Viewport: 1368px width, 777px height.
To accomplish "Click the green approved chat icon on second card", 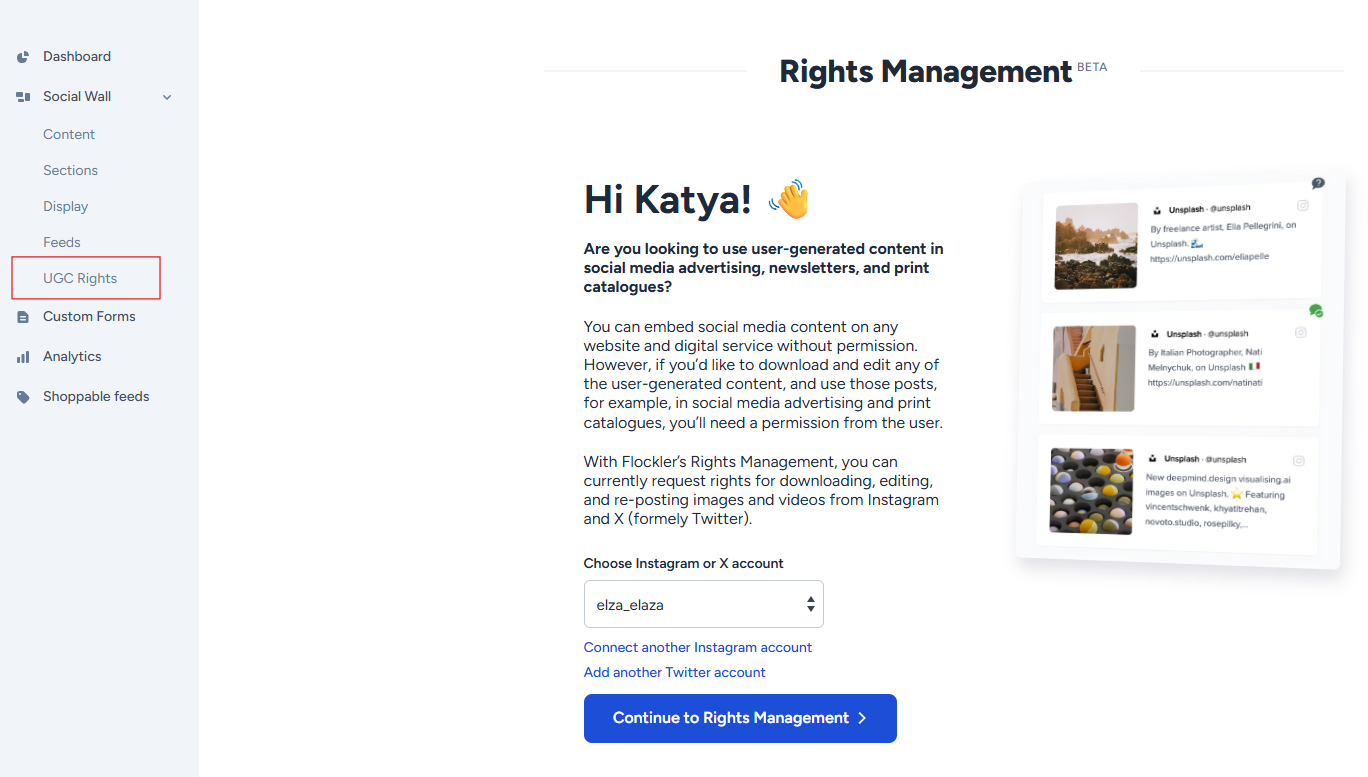I will 1316,311.
